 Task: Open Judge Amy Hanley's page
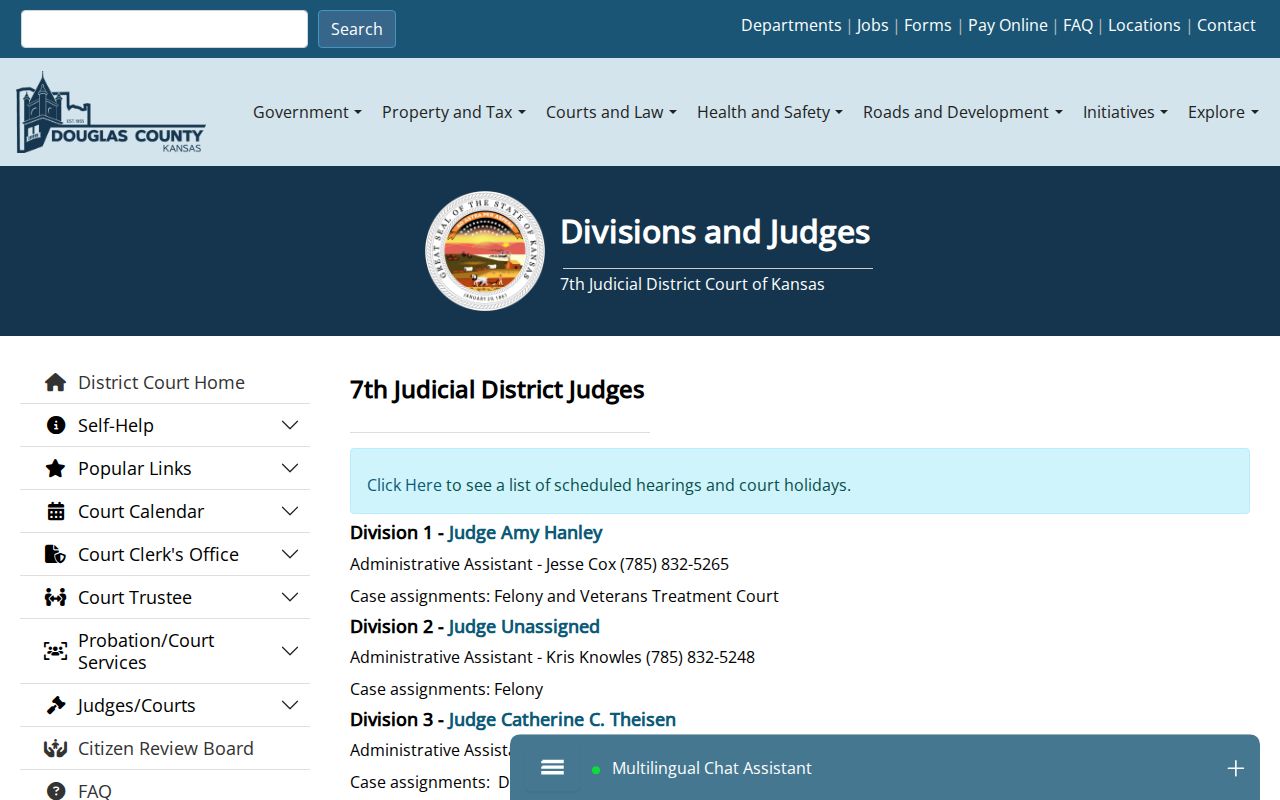525,532
